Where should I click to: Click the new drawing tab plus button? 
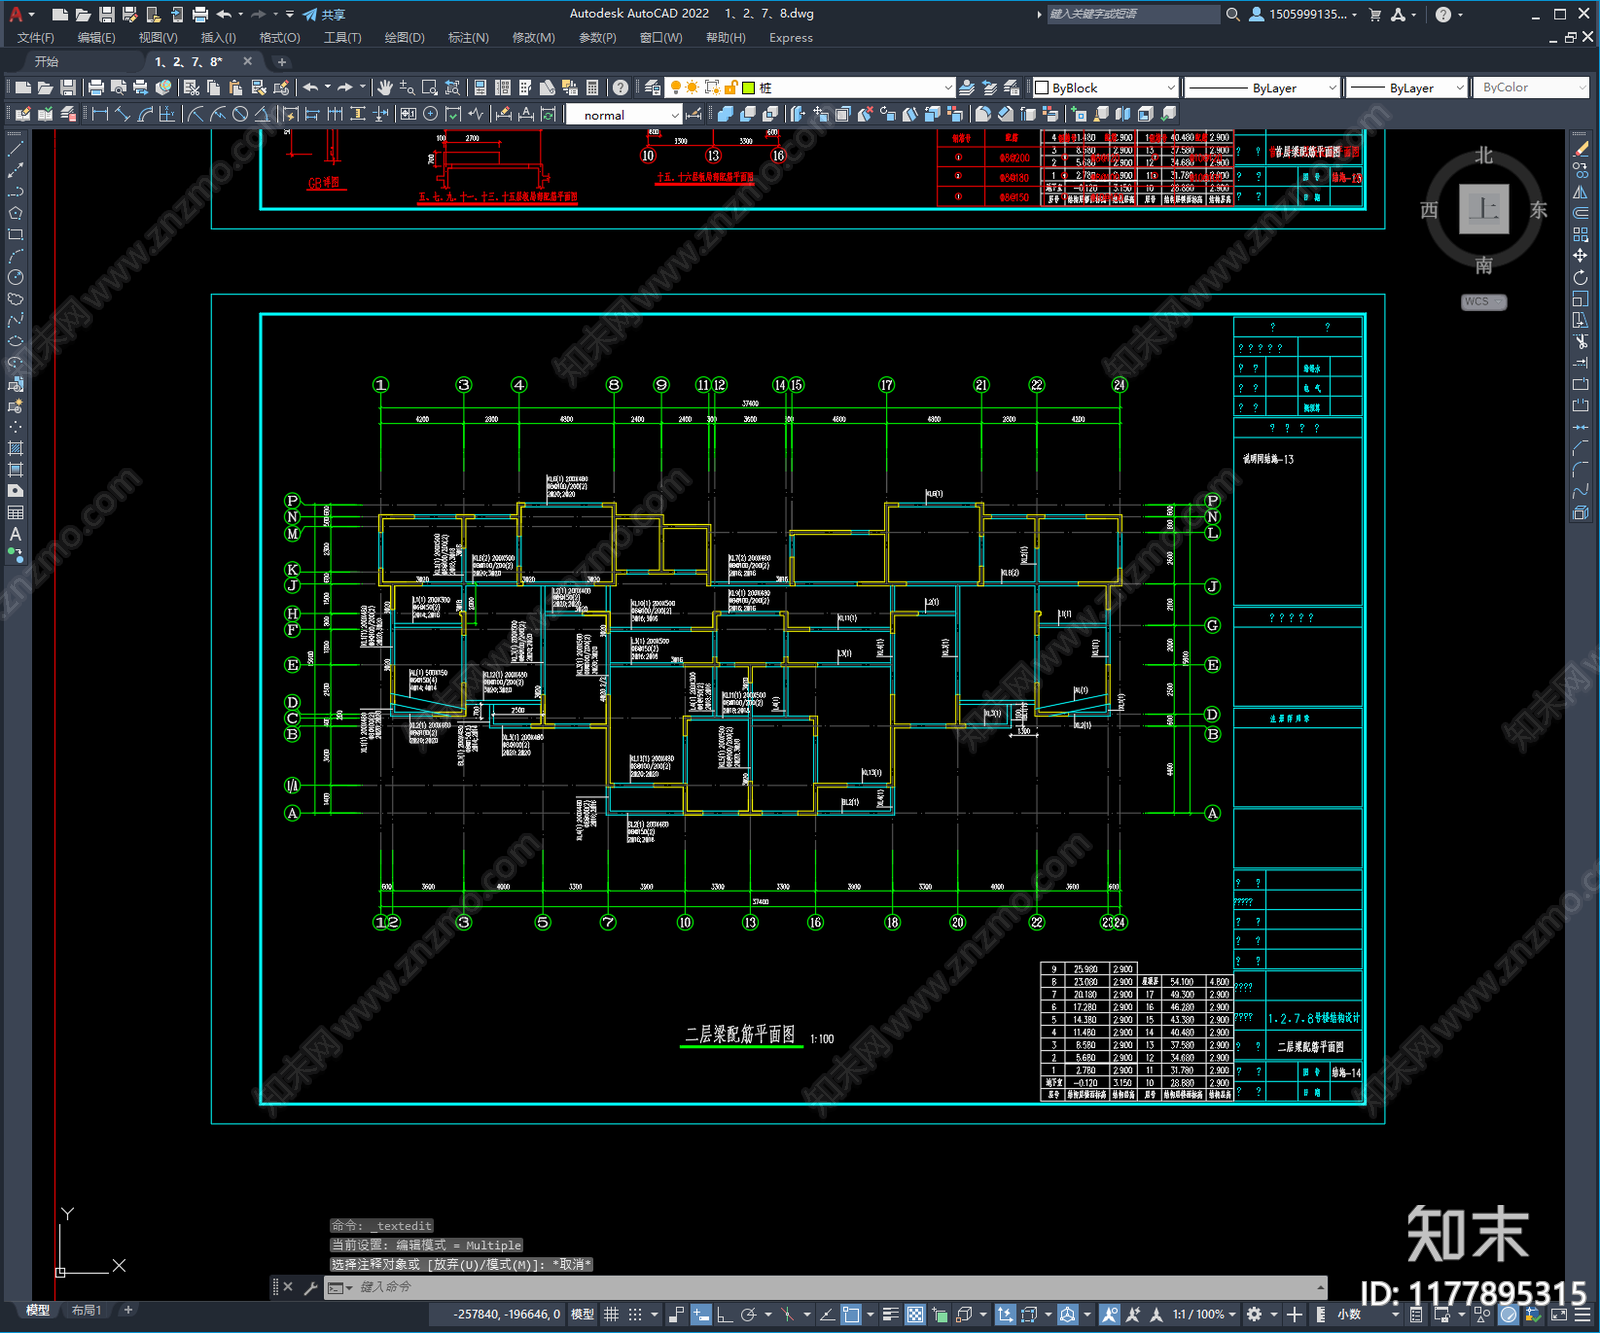[281, 62]
